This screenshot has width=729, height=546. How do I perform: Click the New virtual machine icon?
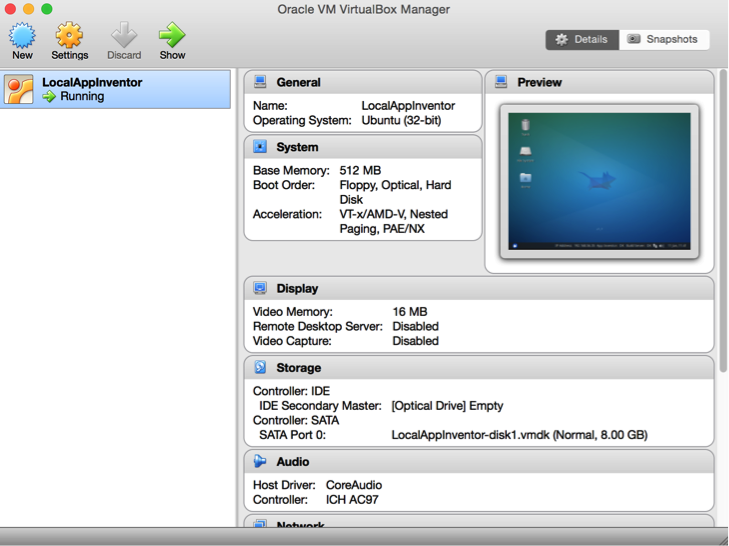point(22,35)
